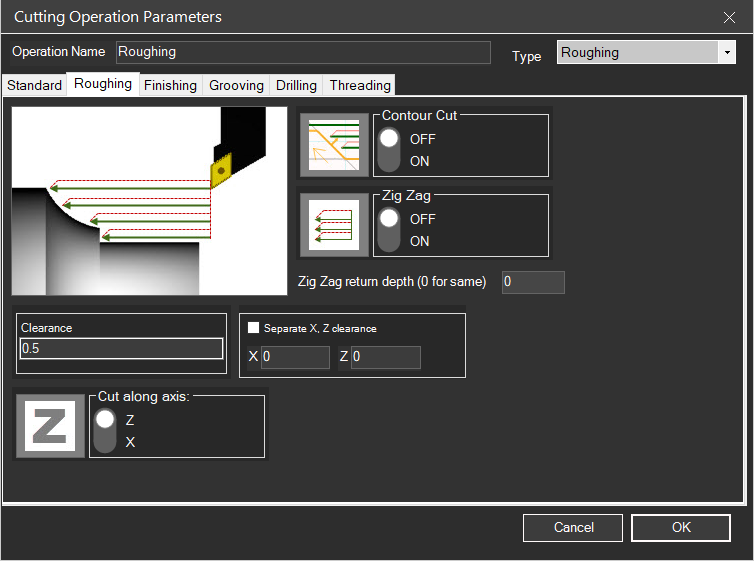Switch to the Standard tab
The height and width of the screenshot is (561, 754).
pyautogui.click(x=34, y=85)
